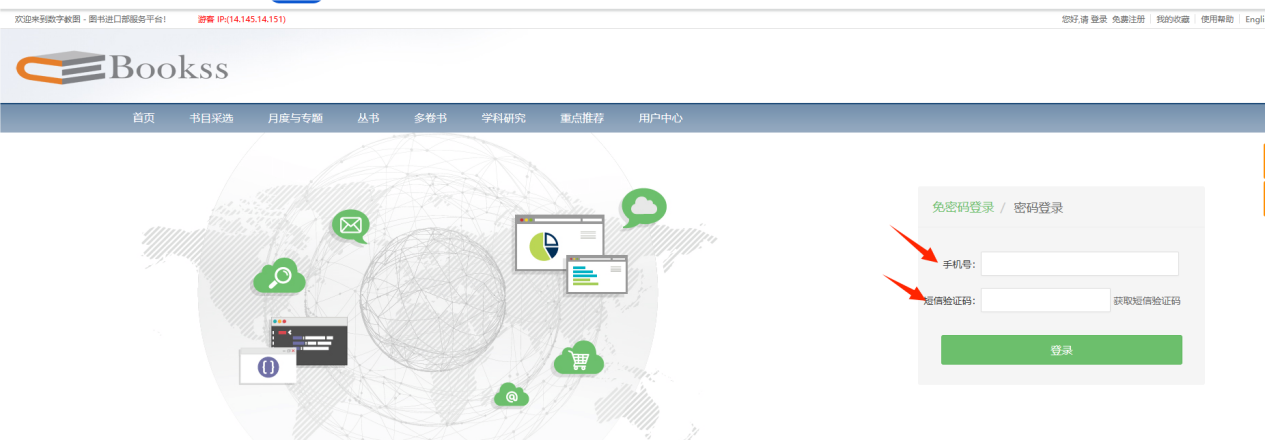
Task: Click the green shopping cart cloud icon
Action: tap(578, 358)
